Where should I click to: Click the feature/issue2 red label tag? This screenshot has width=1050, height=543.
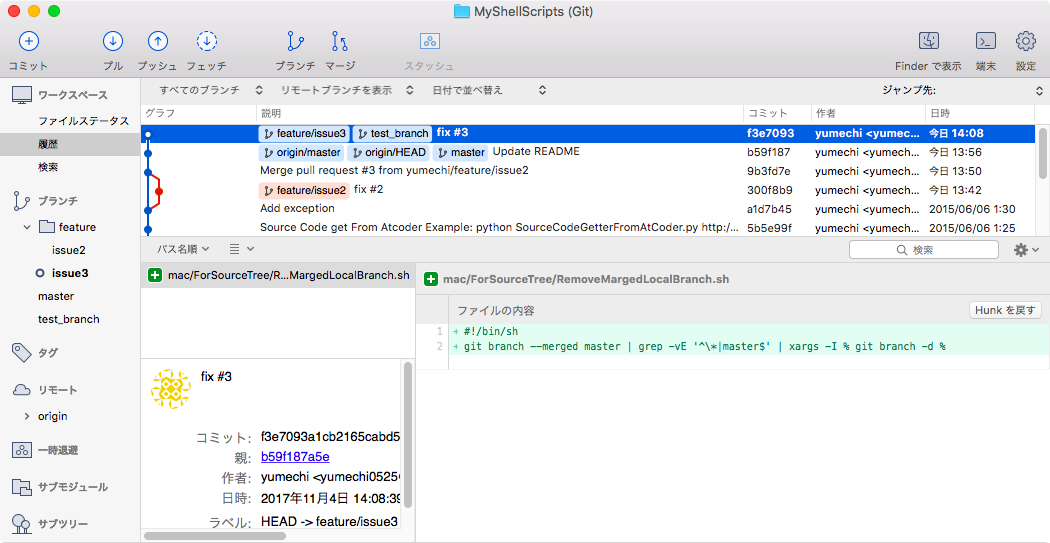[x=304, y=190]
